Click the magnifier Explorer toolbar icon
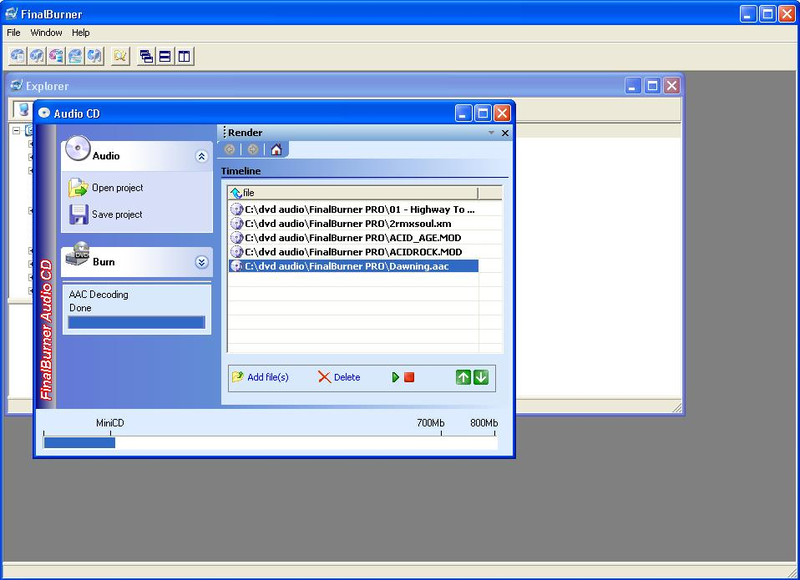The width and height of the screenshot is (800, 580). tap(120, 56)
